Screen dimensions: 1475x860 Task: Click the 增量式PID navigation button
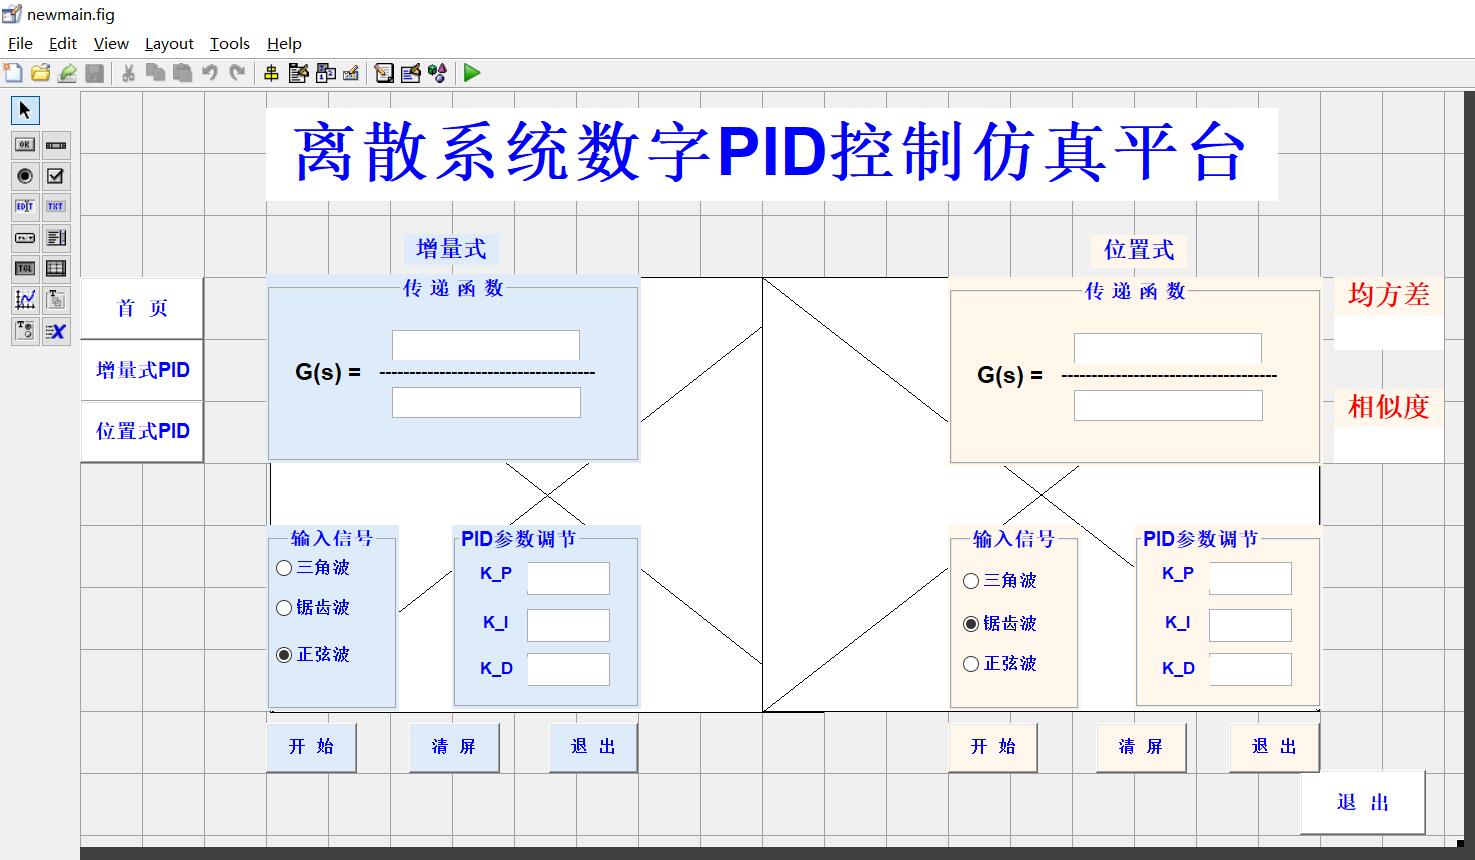pos(141,370)
